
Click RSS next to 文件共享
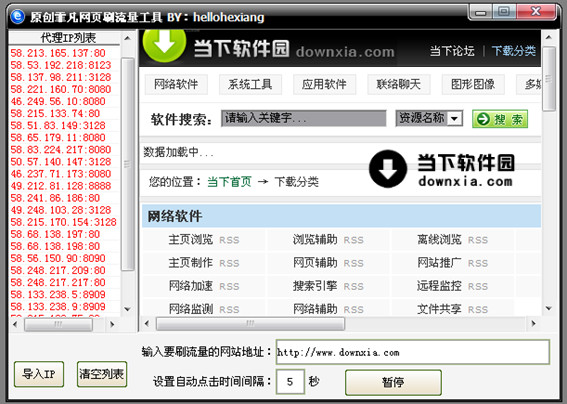click(478, 310)
